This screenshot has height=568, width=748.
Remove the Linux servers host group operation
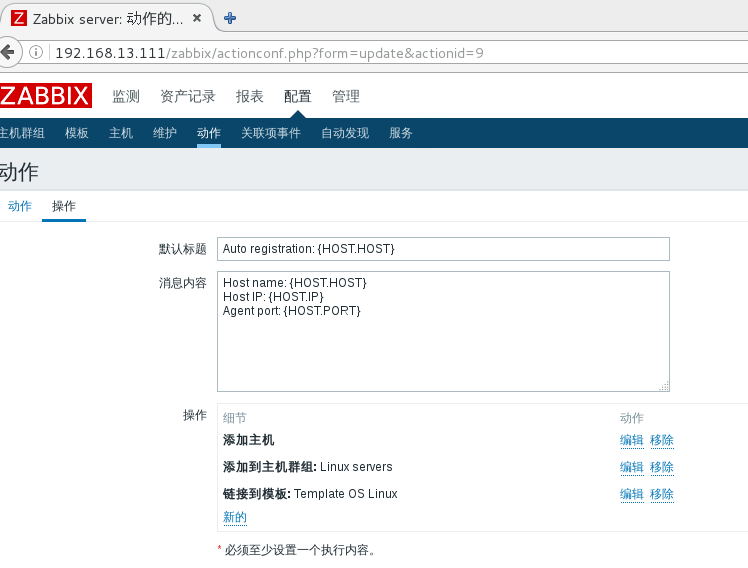[x=662, y=467]
